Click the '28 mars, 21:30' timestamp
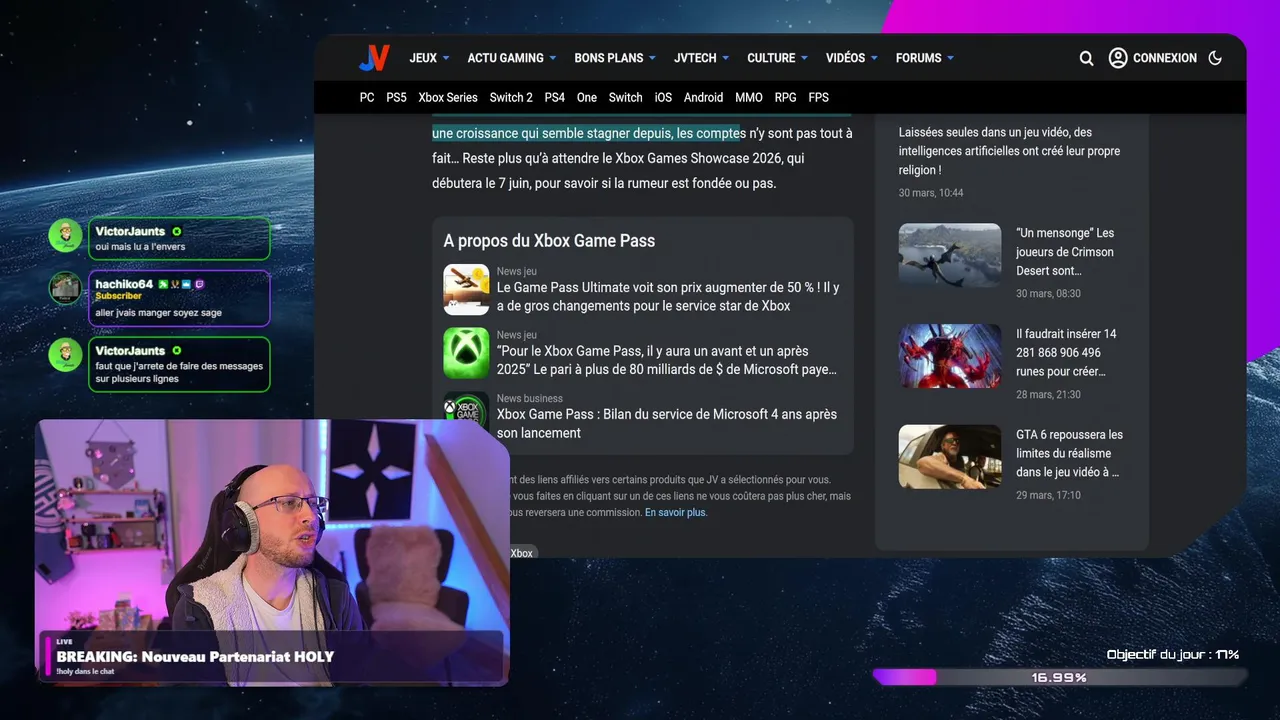 click(x=1048, y=394)
